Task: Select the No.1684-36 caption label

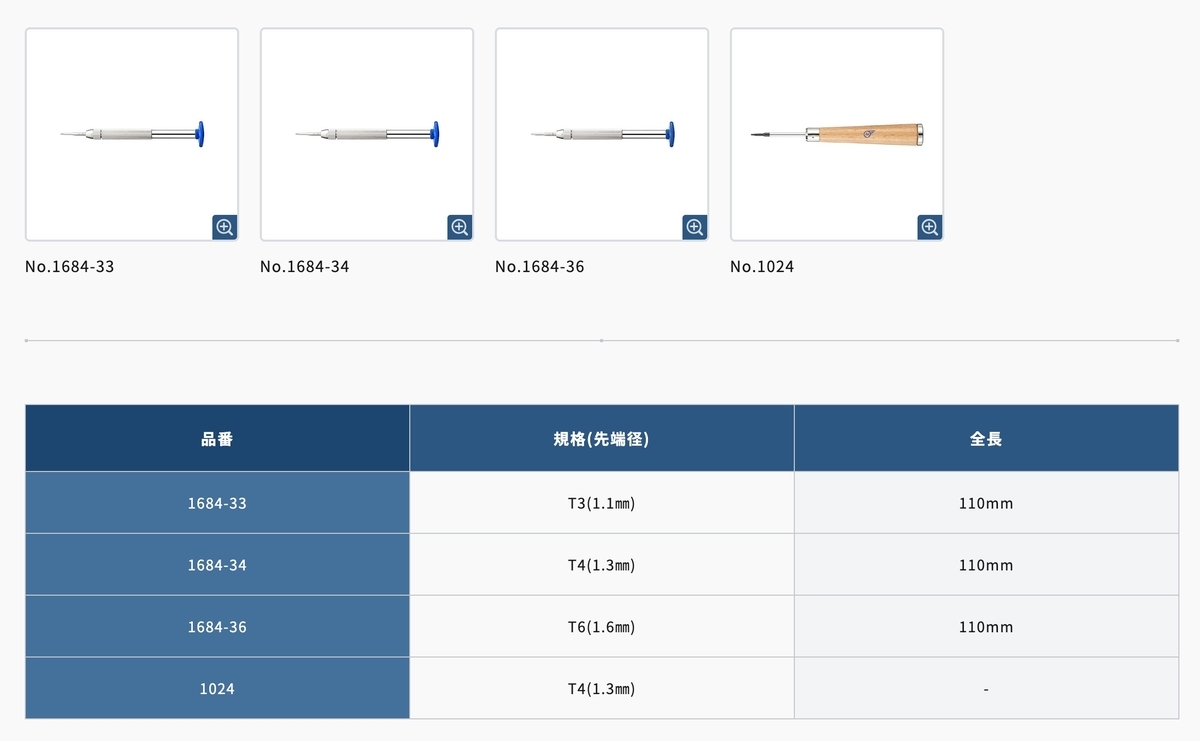Action: tap(540, 267)
